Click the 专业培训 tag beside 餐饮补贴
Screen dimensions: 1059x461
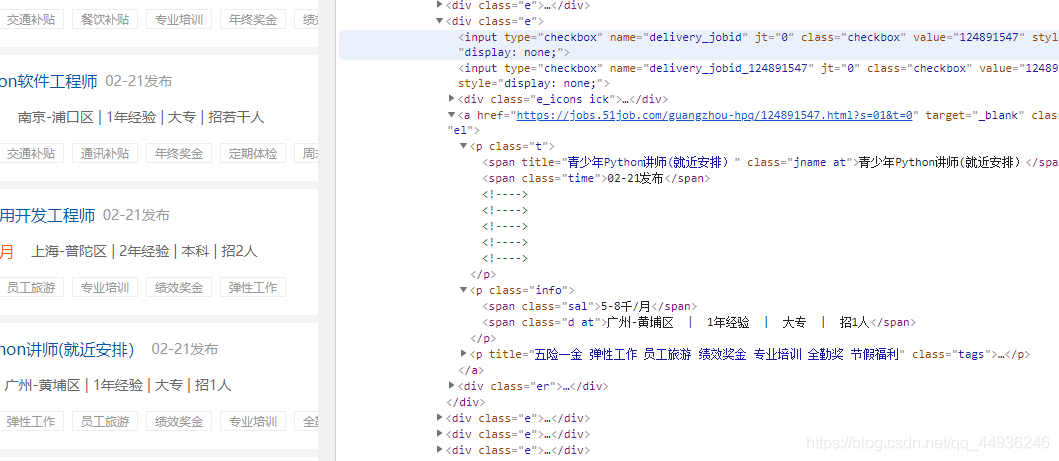click(179, 19)
